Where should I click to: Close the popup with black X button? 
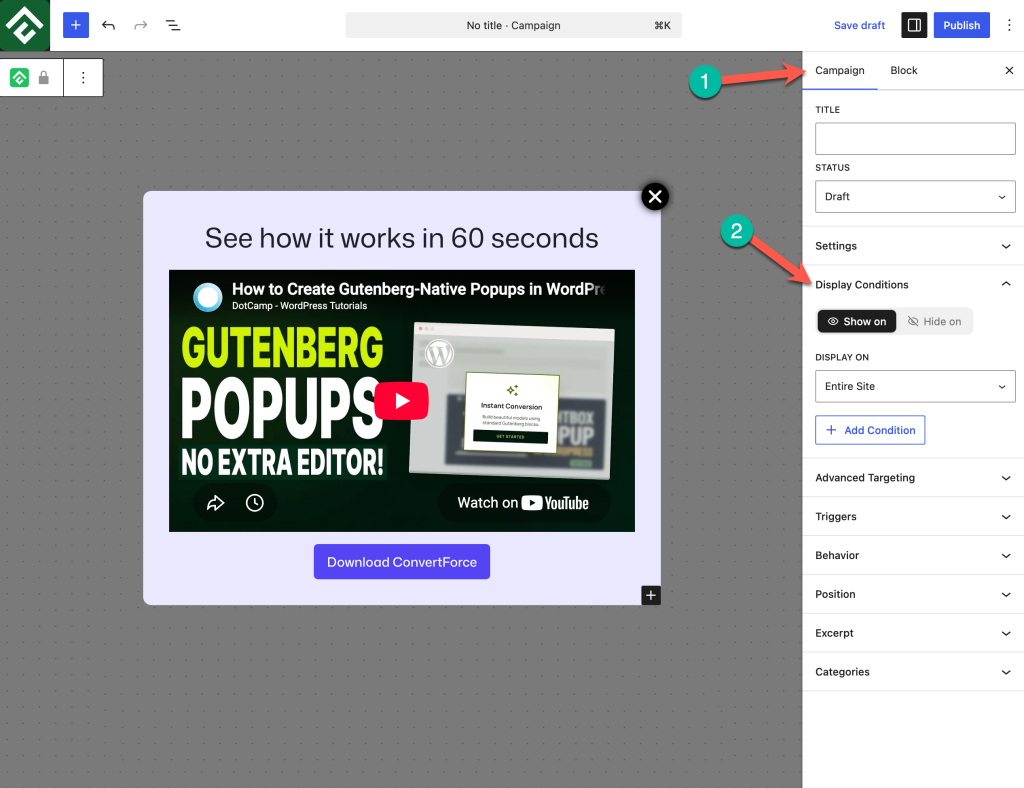655,196
